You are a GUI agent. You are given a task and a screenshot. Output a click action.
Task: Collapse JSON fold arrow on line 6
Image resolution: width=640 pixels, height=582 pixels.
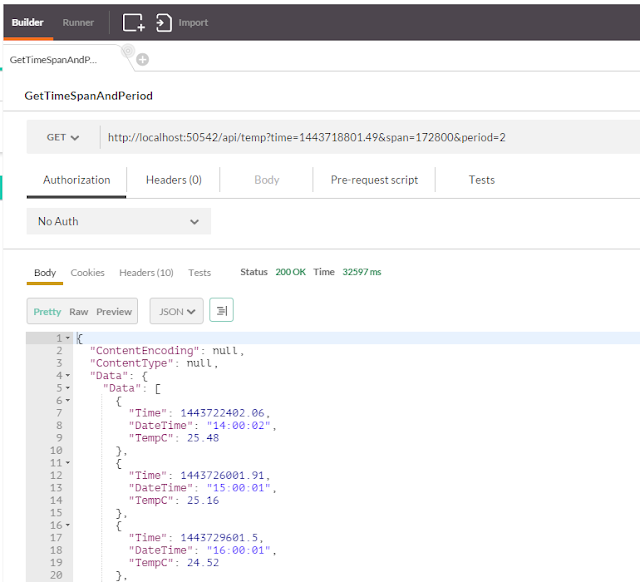tap(68, 400)
